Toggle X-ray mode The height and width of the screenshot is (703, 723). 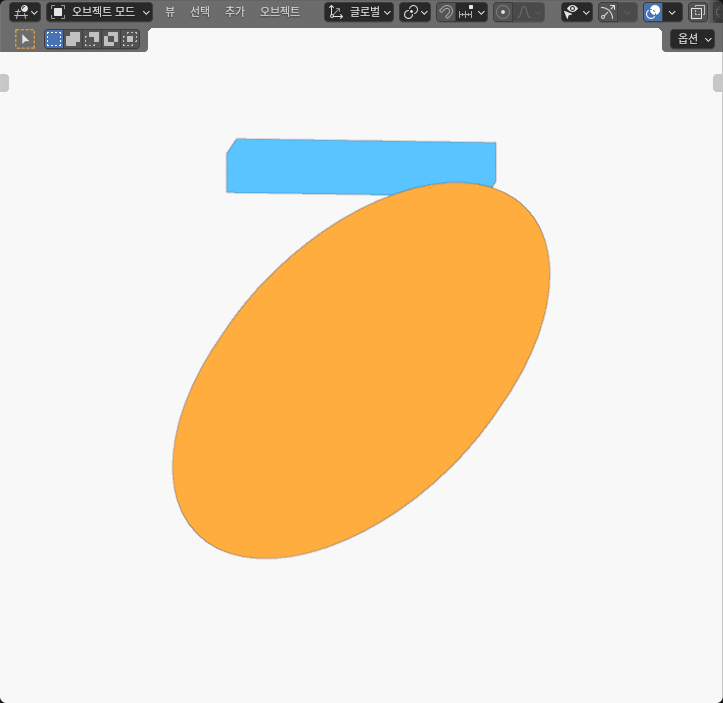tap(698, 12)
